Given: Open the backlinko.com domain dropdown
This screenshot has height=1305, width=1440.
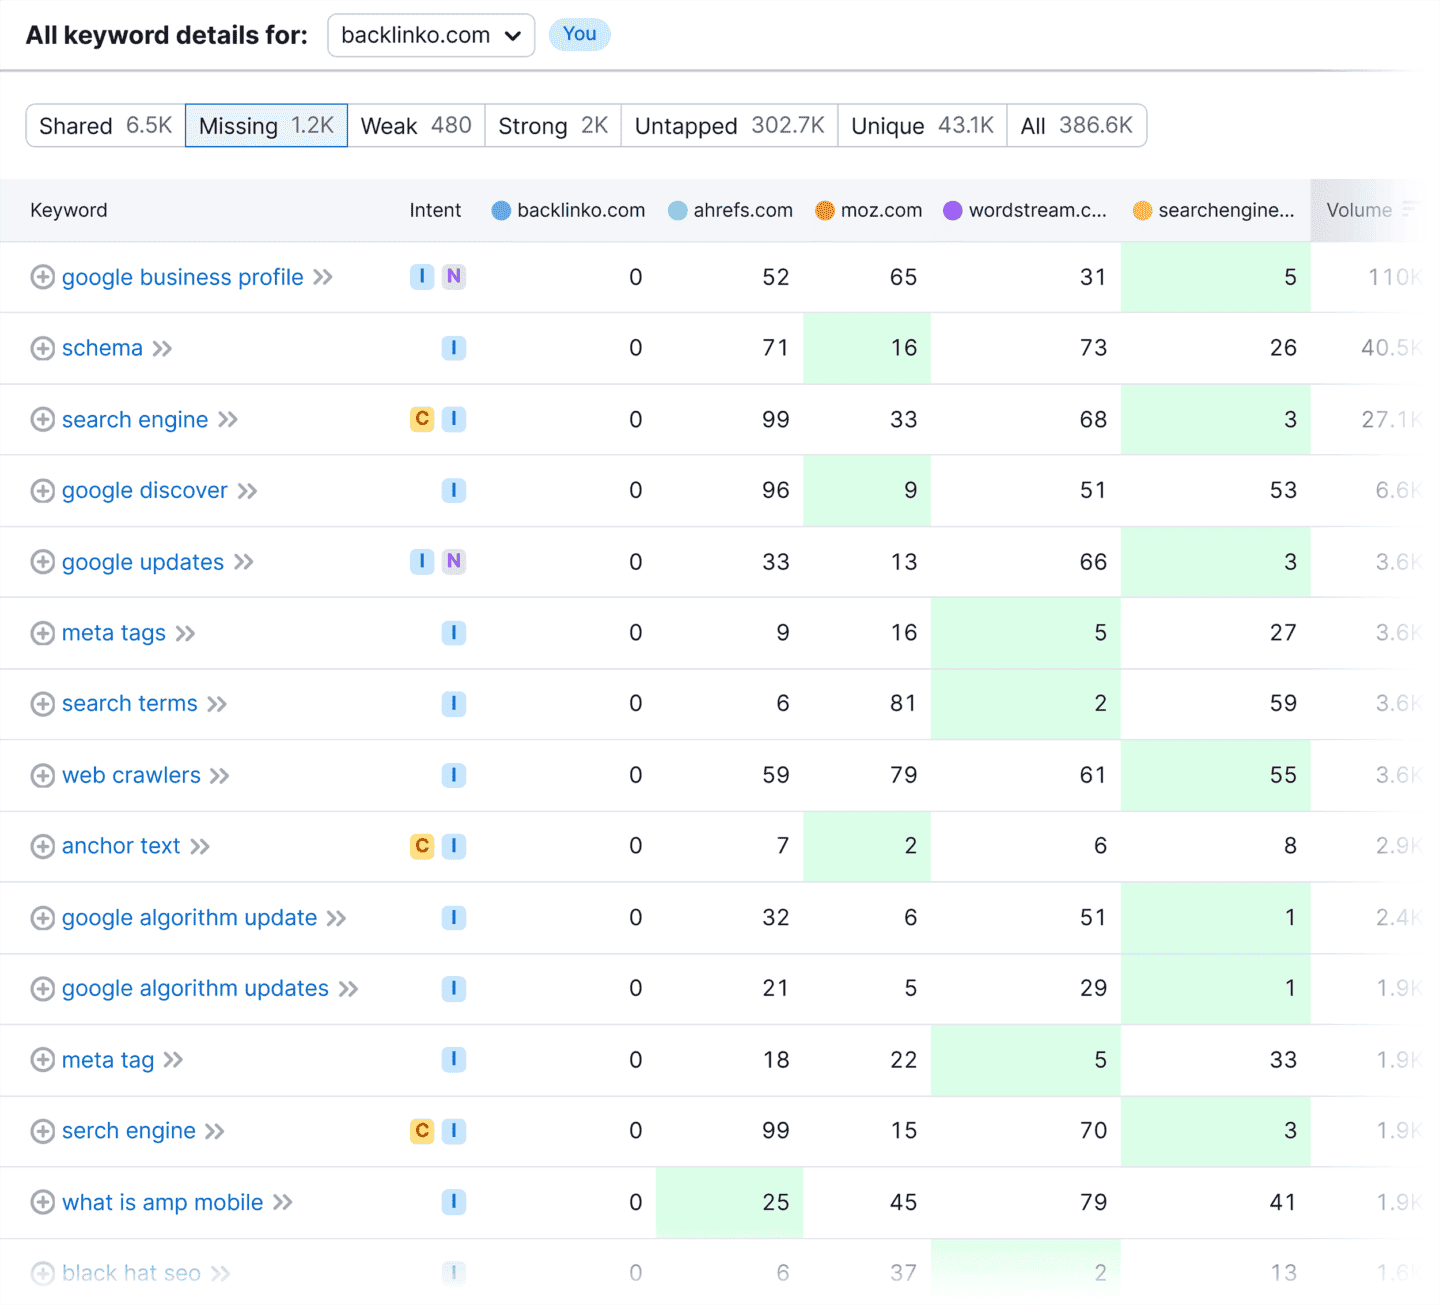Looking at the screenshot, I should 431,35.
